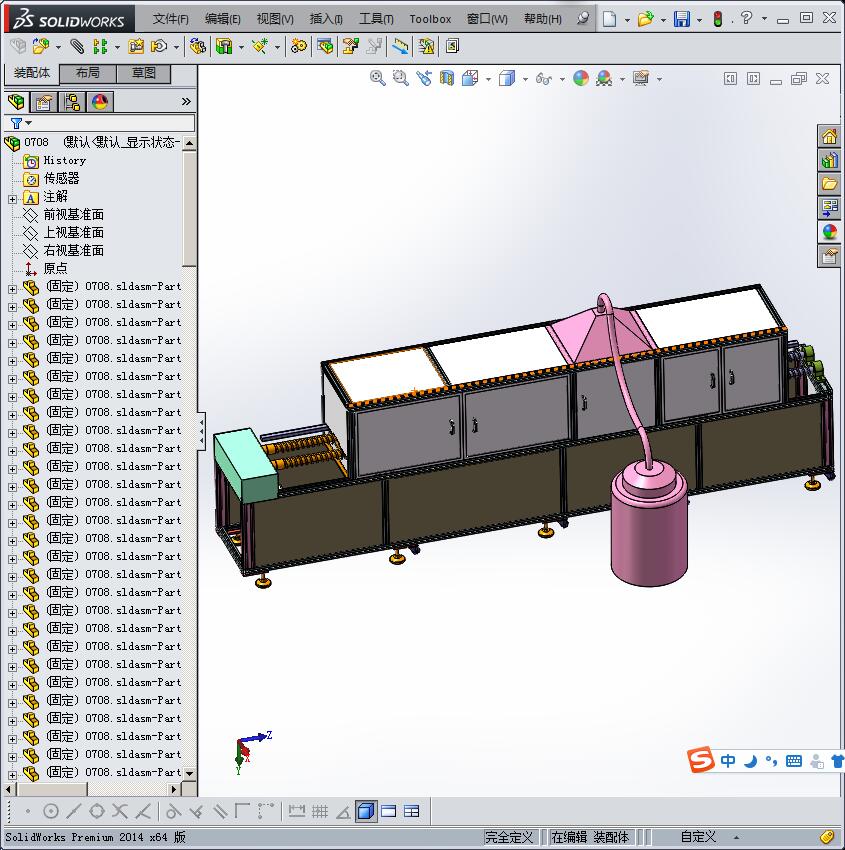Click the Bill of Materials icon
Viewport: 845px width, 850px height.
(x=325, y=47)
